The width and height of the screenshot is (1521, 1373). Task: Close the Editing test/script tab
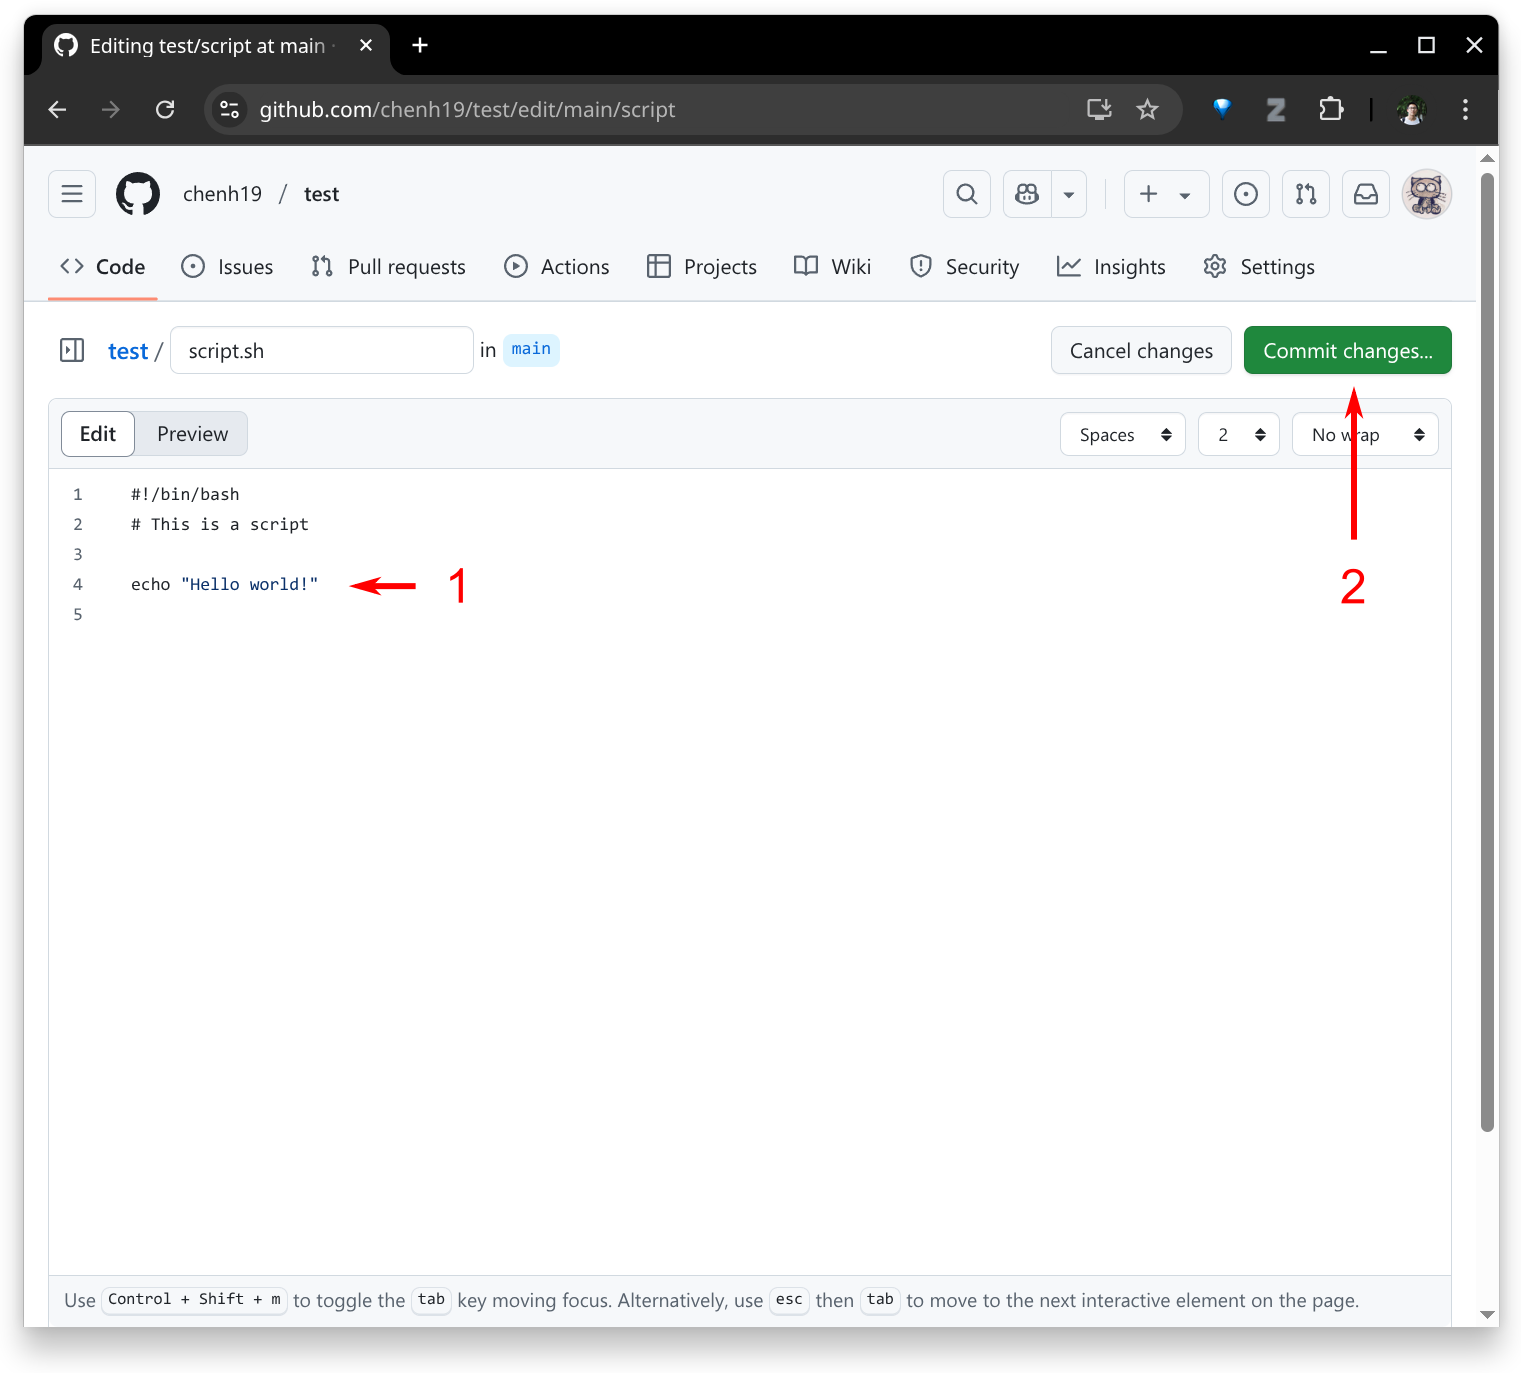(x=366, y=46)
